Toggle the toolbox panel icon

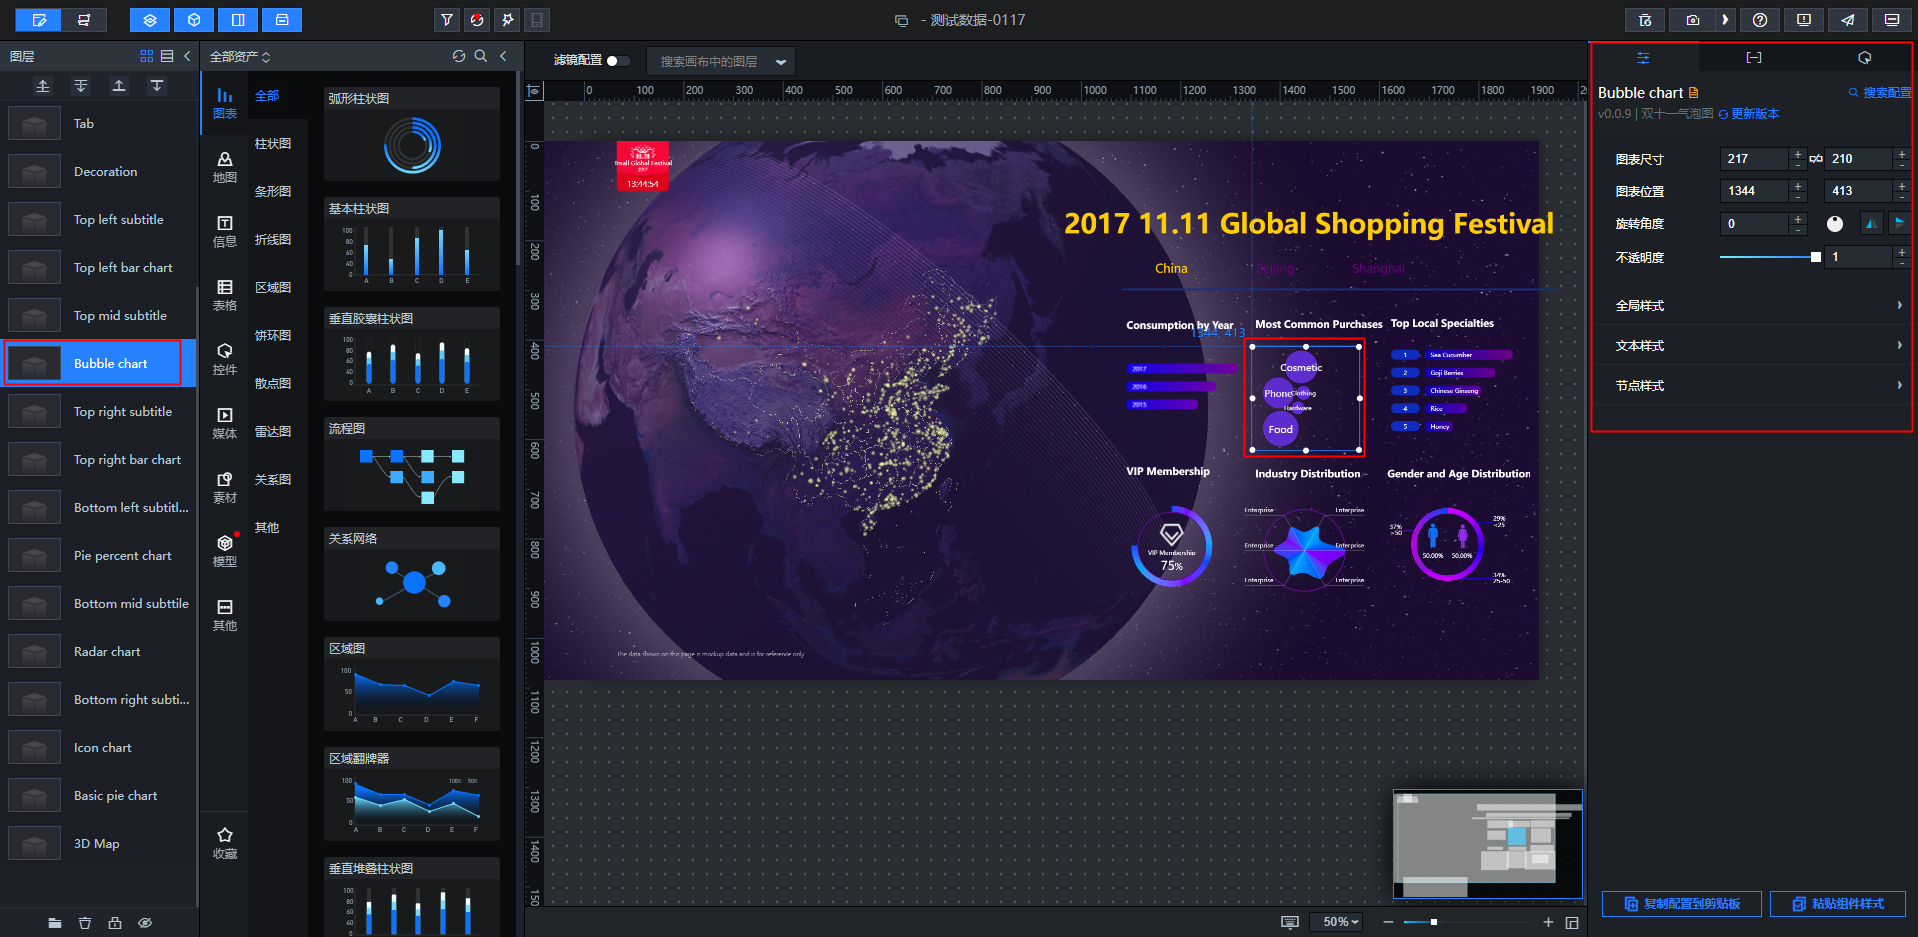(282, 20)
